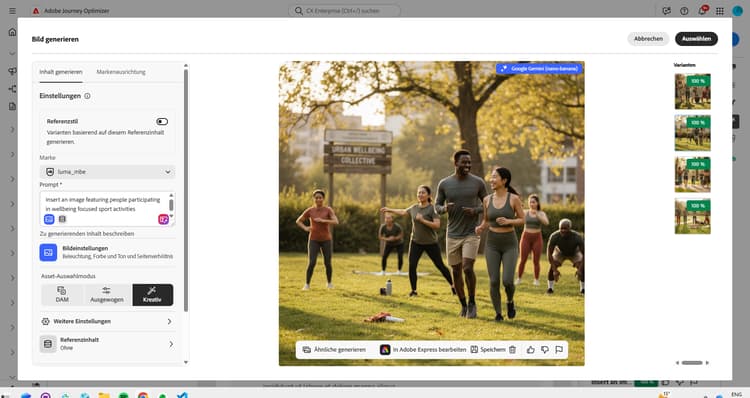This screenshot has height=398, width=750.
Task: Click the info icon next to Einstellungen
Action: (x=87, y=96)
